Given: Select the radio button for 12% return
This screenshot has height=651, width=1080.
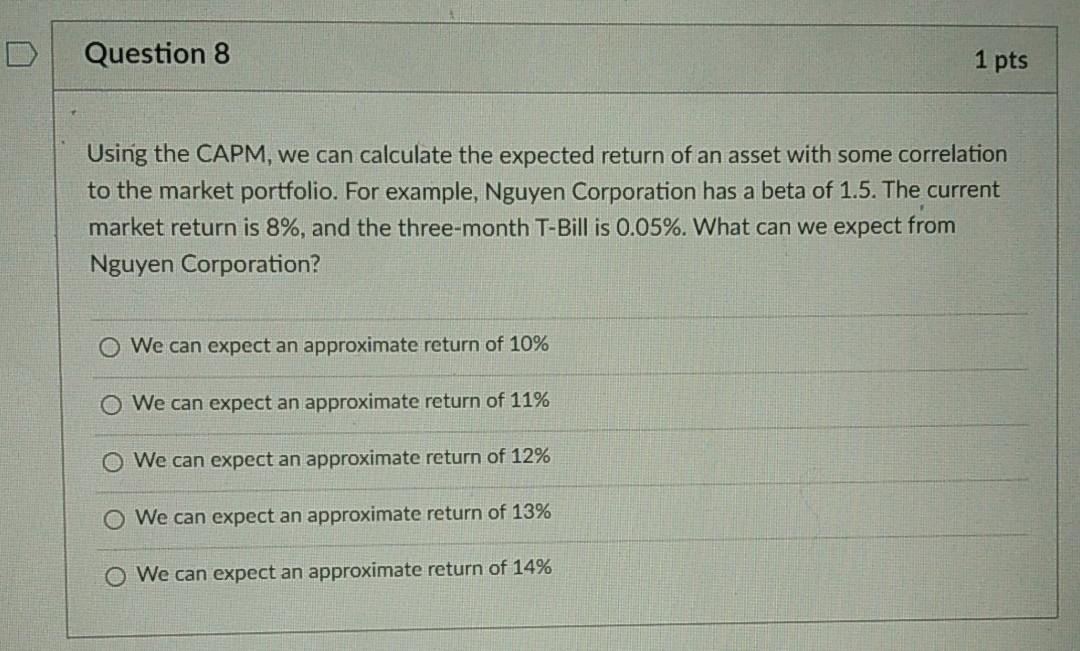Looking at the screenshot, I should coord(112,461).
